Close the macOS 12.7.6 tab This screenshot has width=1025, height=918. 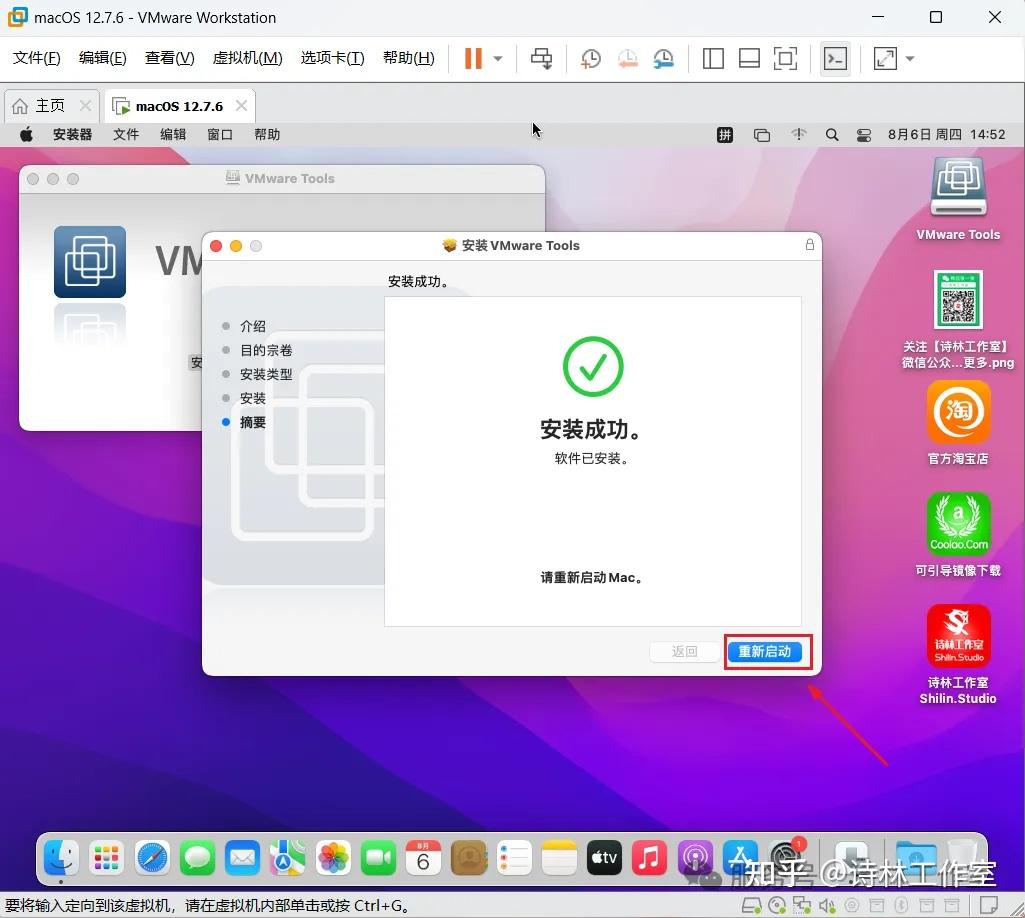click(241, 105)
